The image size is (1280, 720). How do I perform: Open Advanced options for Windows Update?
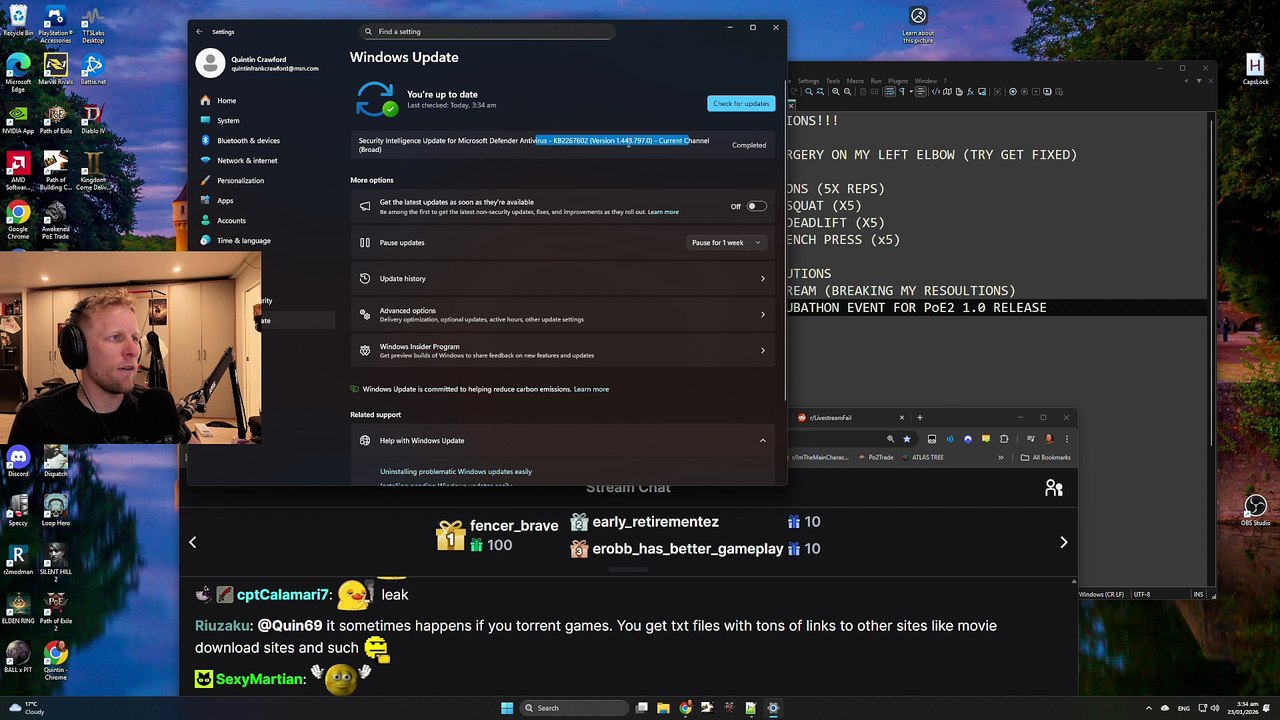coord(563,314)
